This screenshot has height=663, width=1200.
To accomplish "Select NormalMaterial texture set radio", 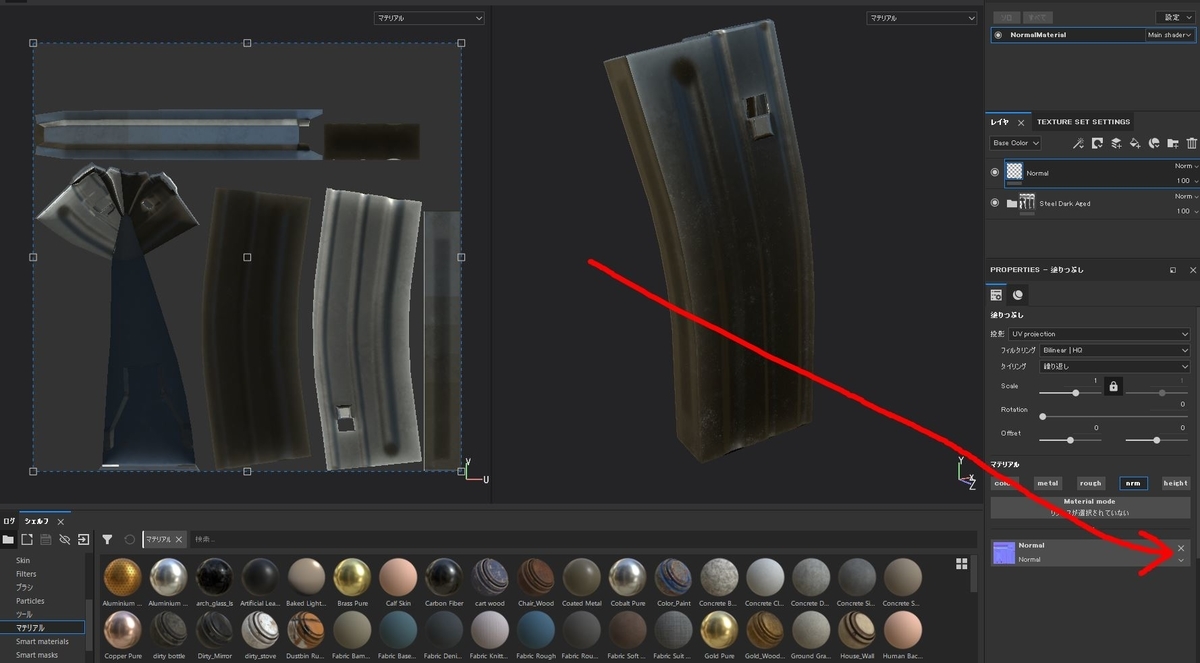I will point(998,35).
